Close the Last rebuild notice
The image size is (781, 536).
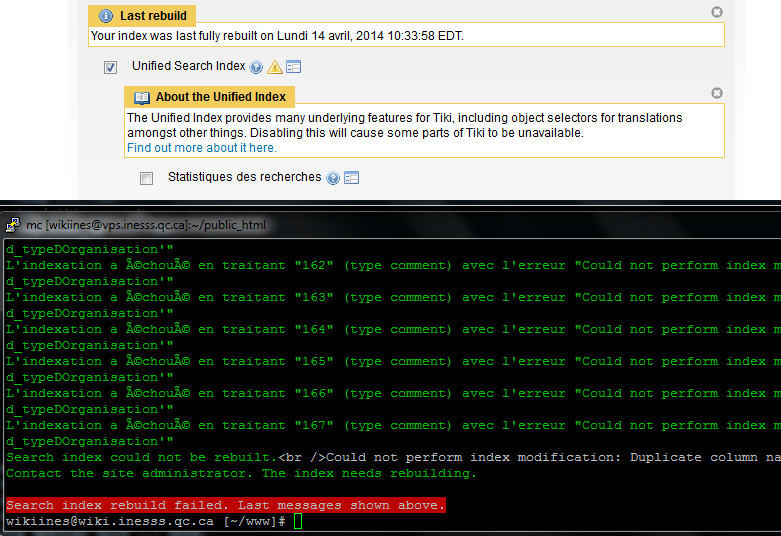click(x=717, y=12)
